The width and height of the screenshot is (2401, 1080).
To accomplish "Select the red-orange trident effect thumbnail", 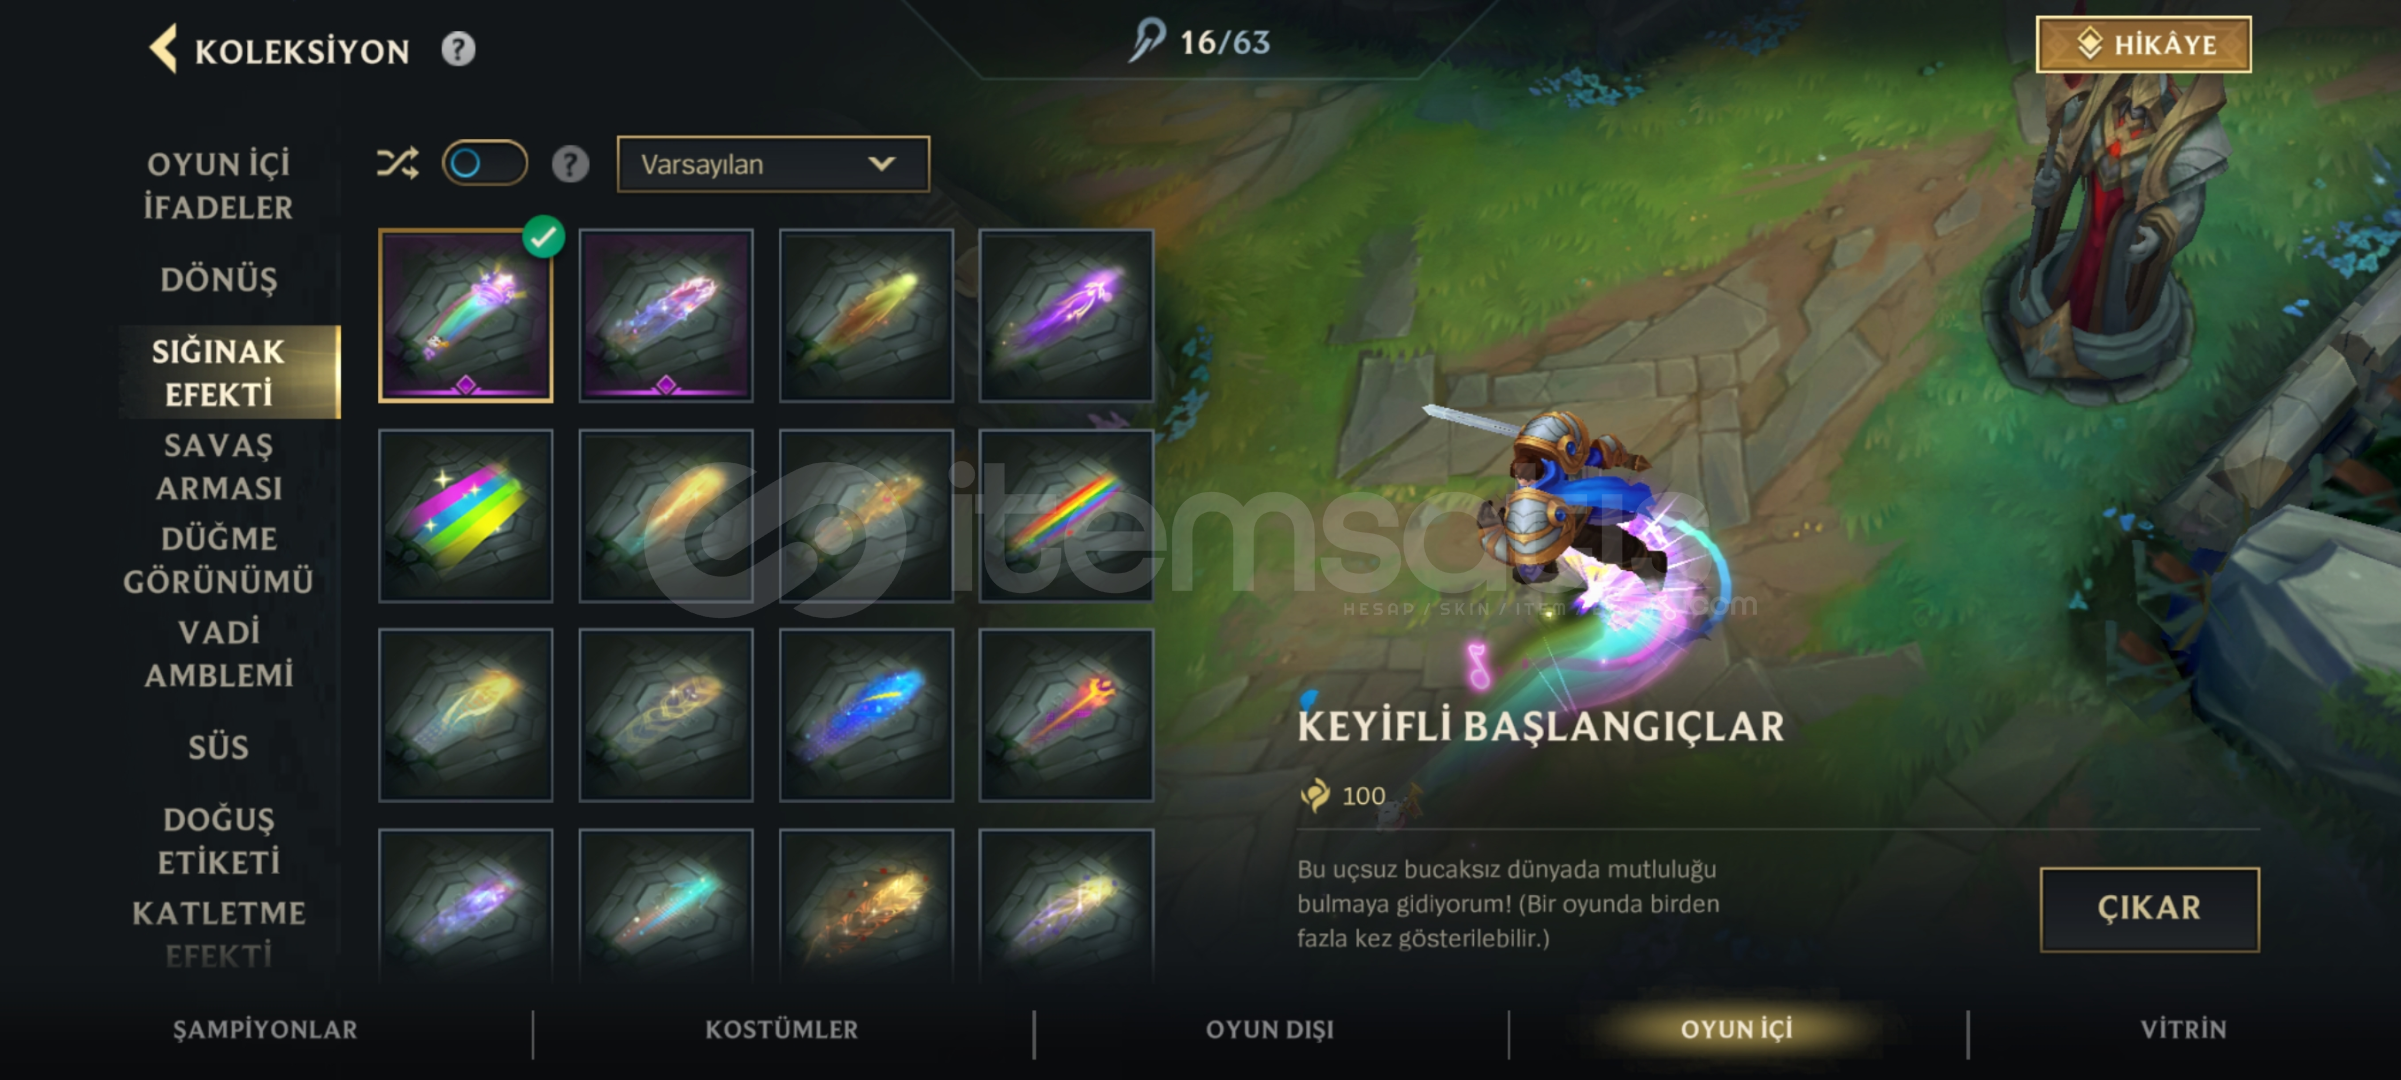I will pos(1066,715).
